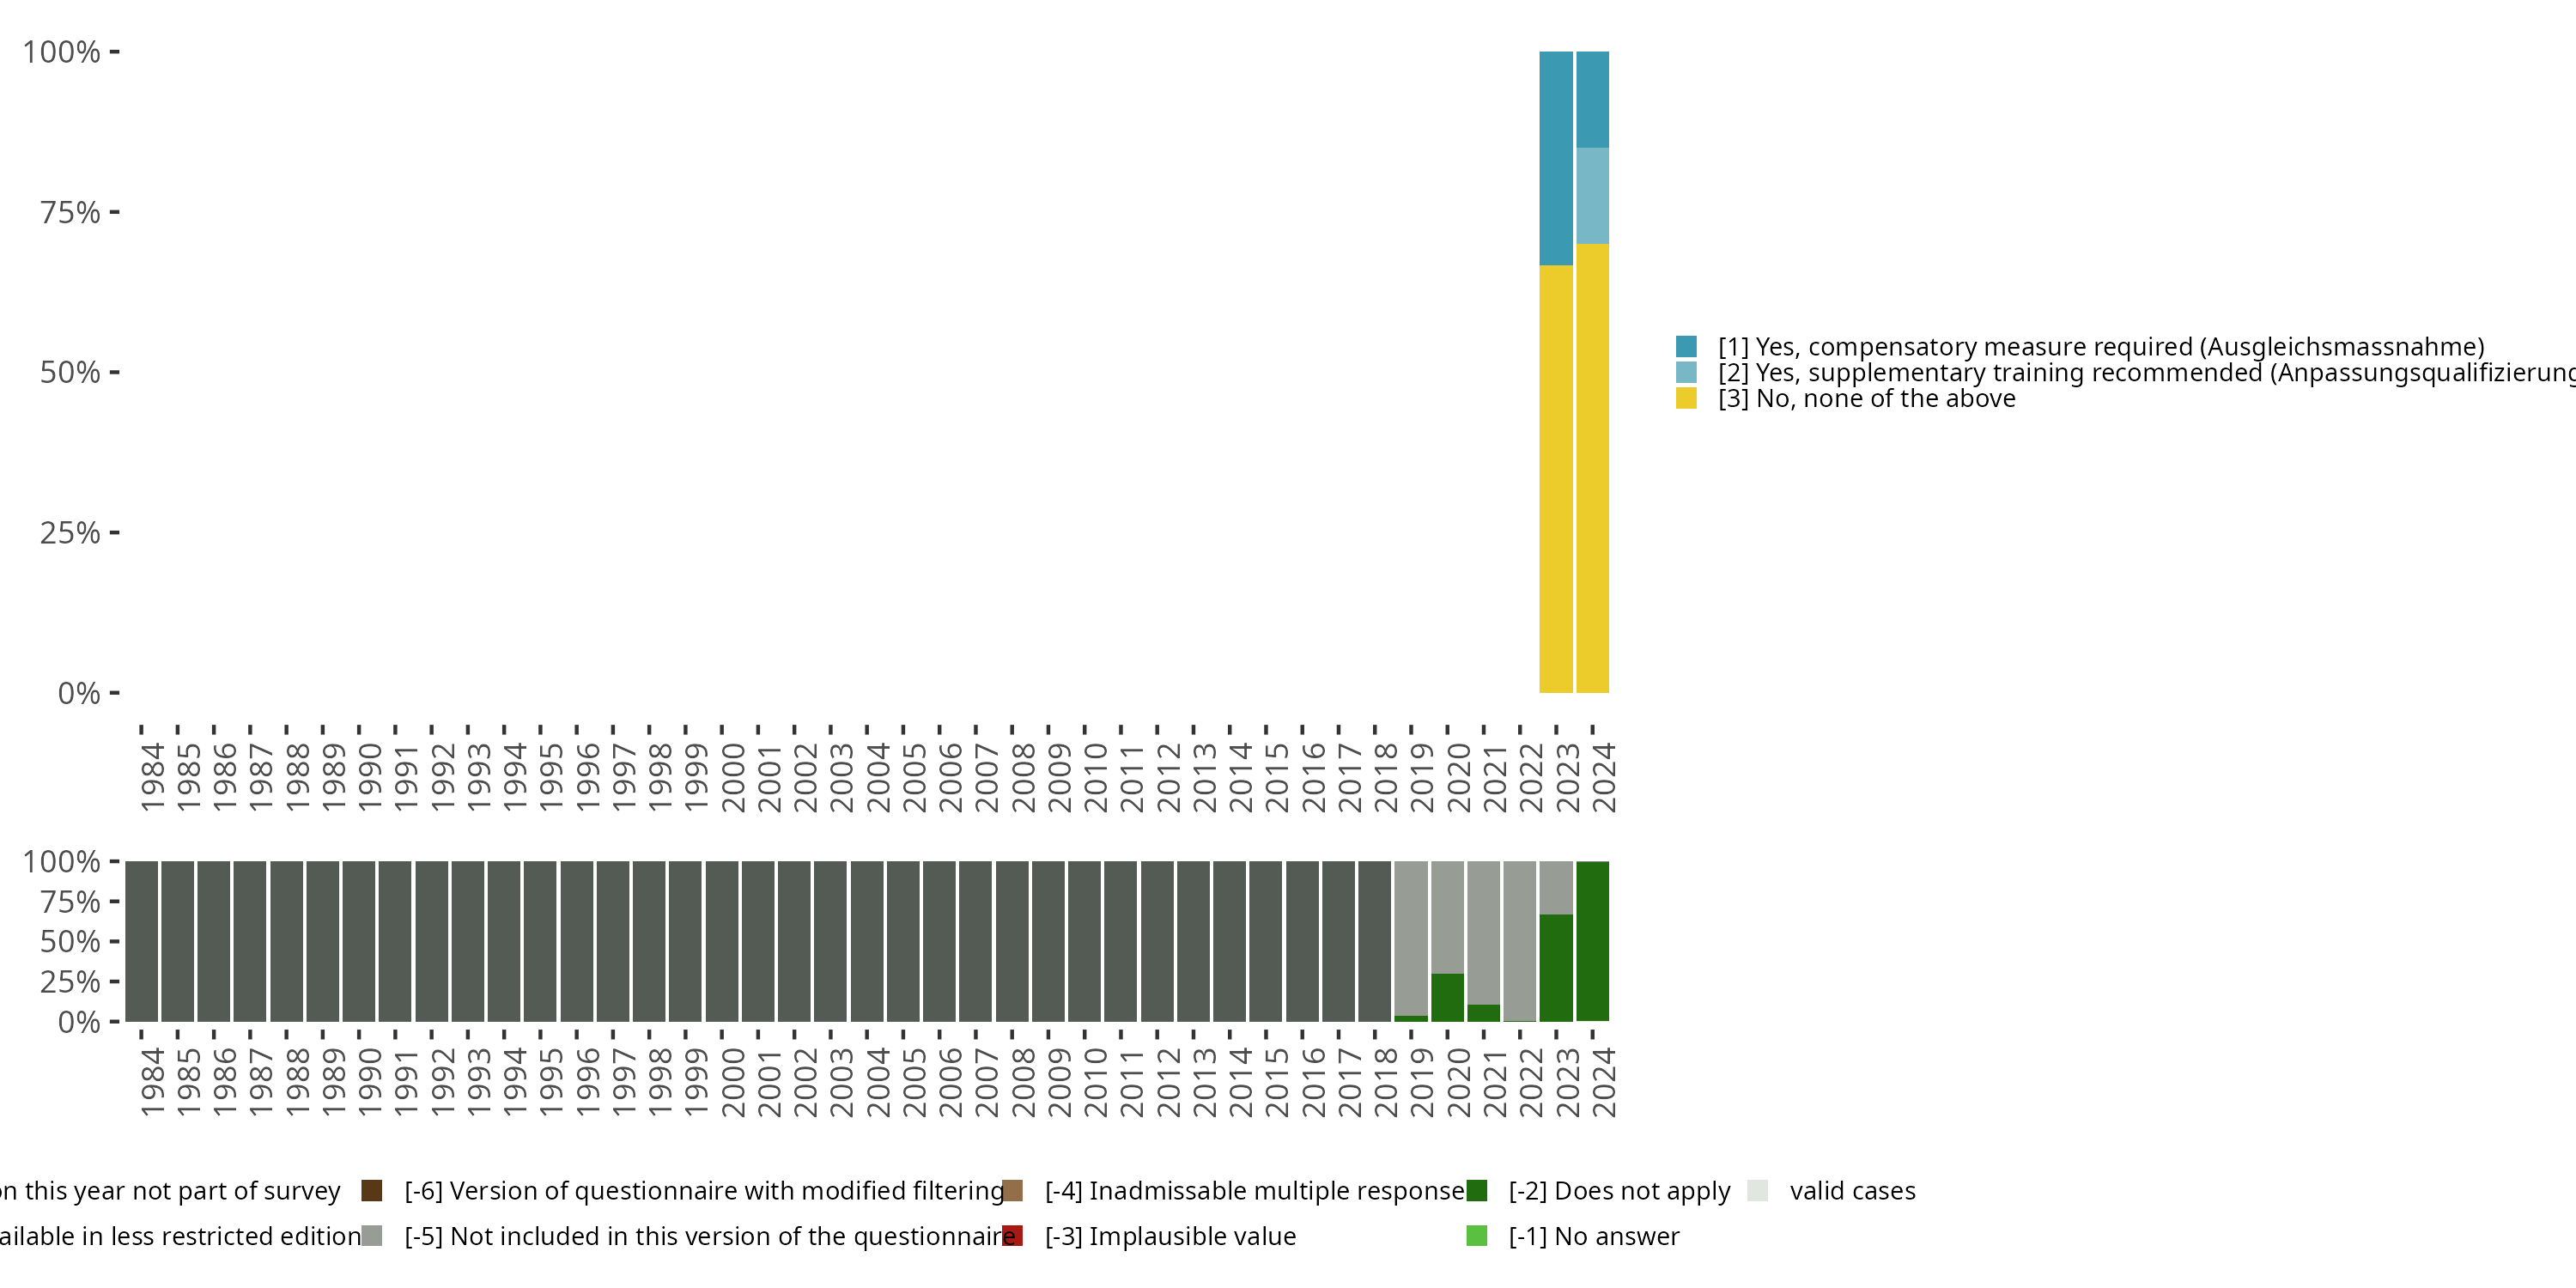
Task: Click yellow swatch for none of the above
Action: (1686, 399)
